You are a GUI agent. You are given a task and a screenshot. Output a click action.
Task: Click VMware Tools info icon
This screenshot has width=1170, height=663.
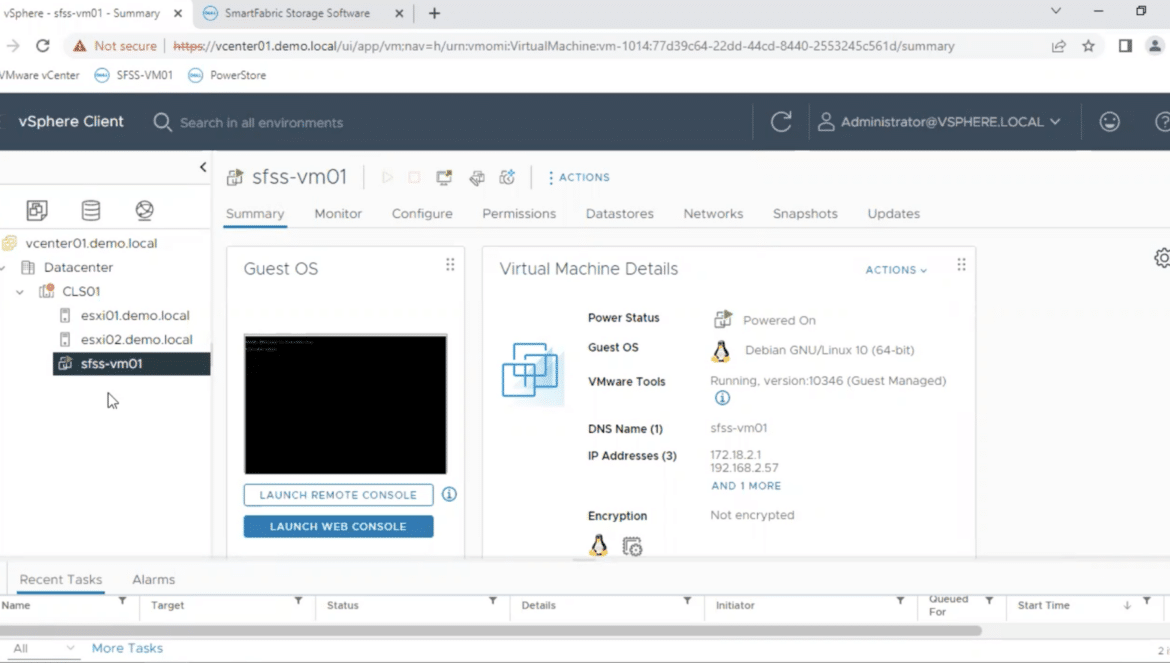point(722,398)
